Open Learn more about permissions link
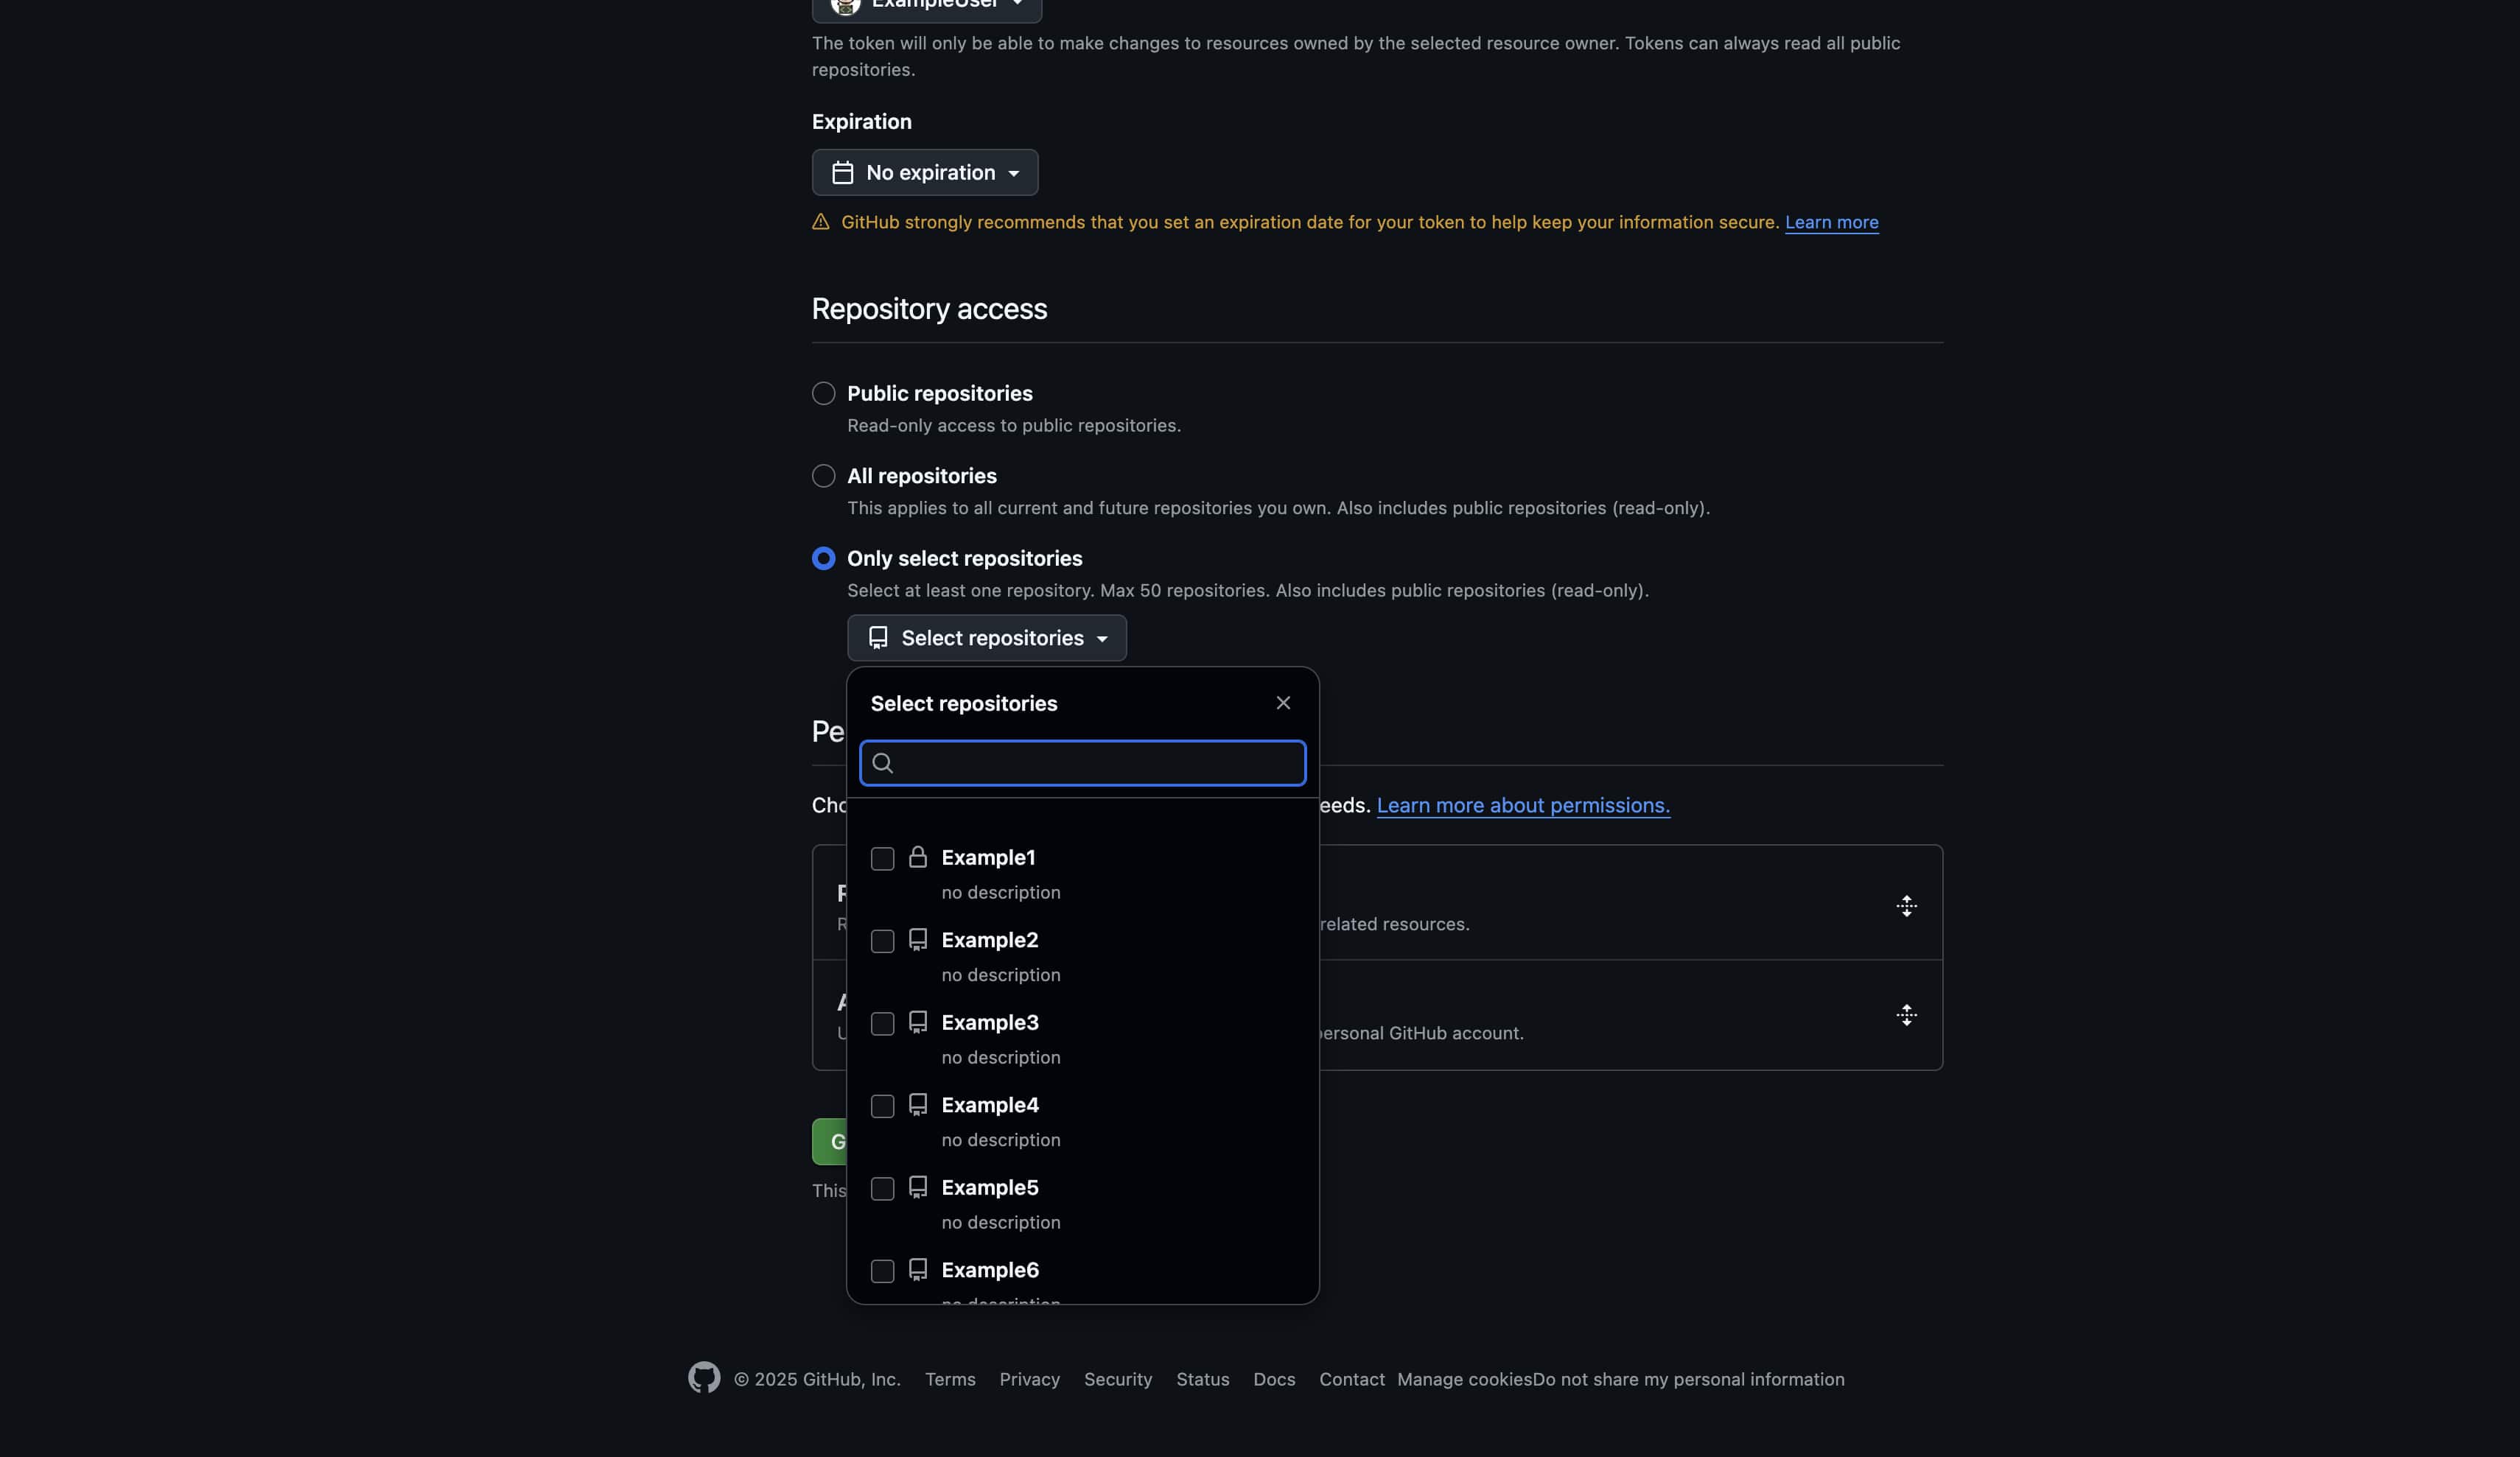The height and width of the screenshot is (1457, 2520). tap(1523, 806)
